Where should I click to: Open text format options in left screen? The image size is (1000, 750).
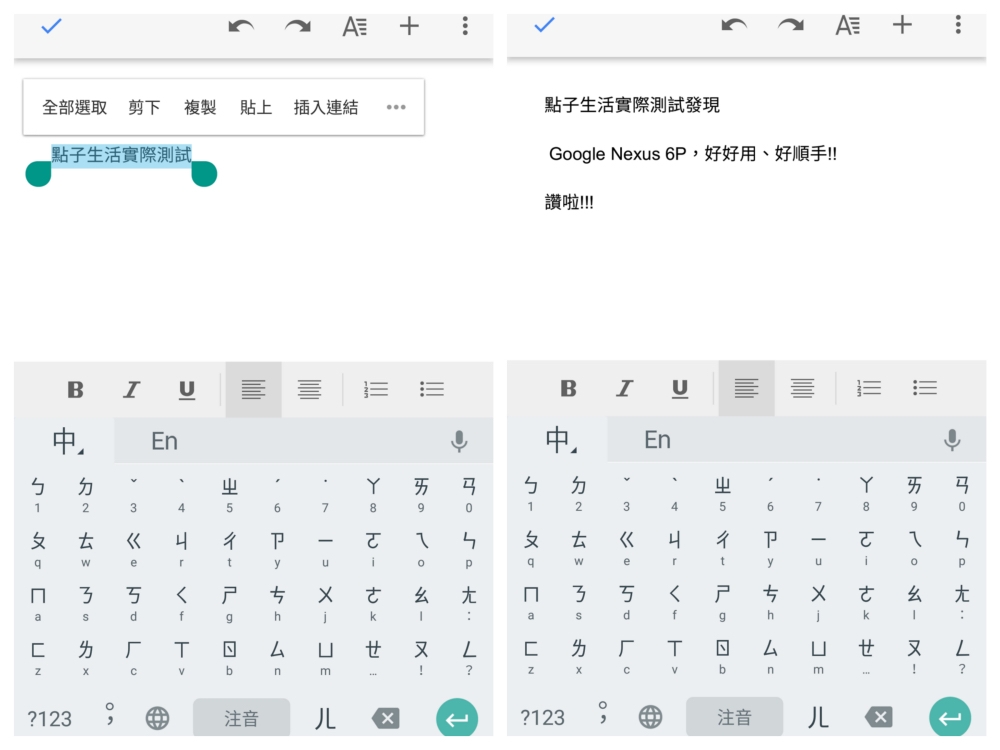coord(355,26)
